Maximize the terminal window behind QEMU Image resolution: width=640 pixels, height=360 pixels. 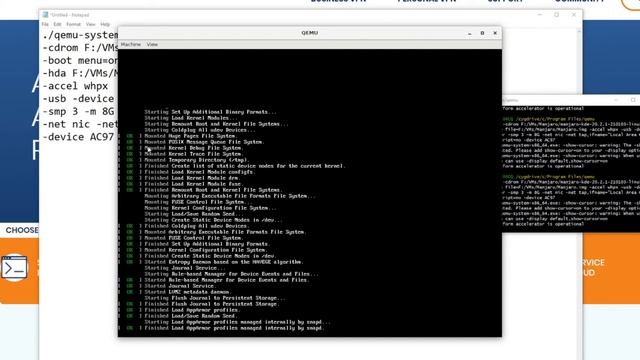pos(633,100)
